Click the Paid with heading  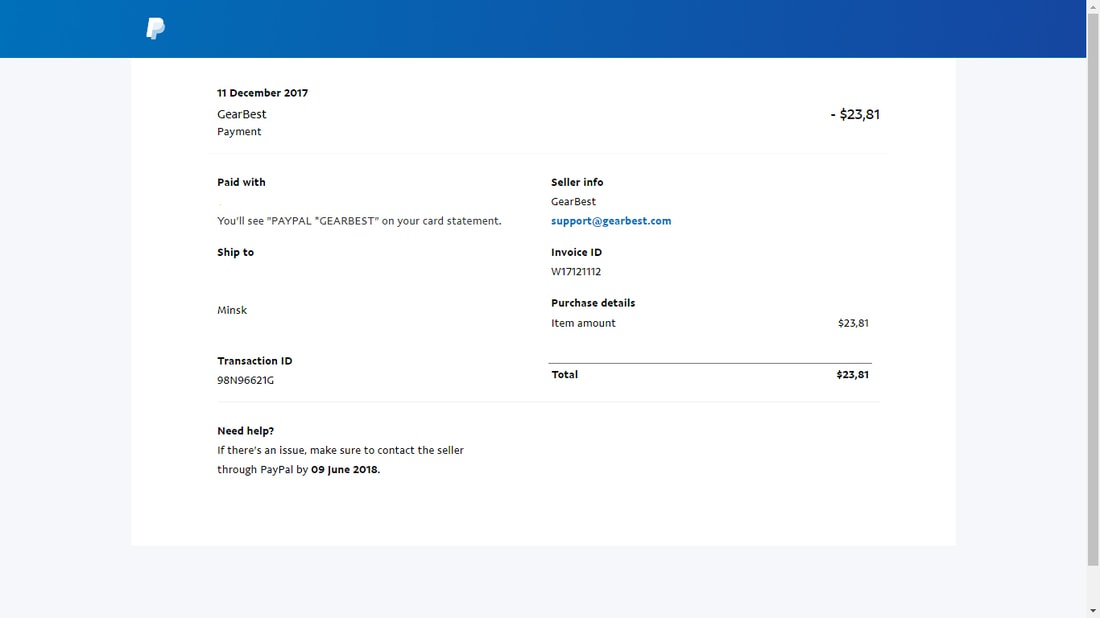tap(241, 182)
